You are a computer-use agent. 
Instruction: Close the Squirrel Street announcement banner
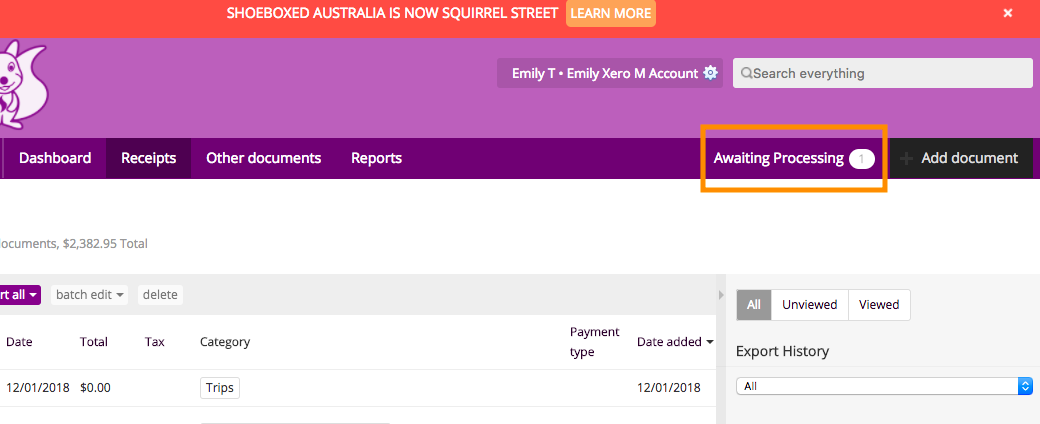[1008, 13]
